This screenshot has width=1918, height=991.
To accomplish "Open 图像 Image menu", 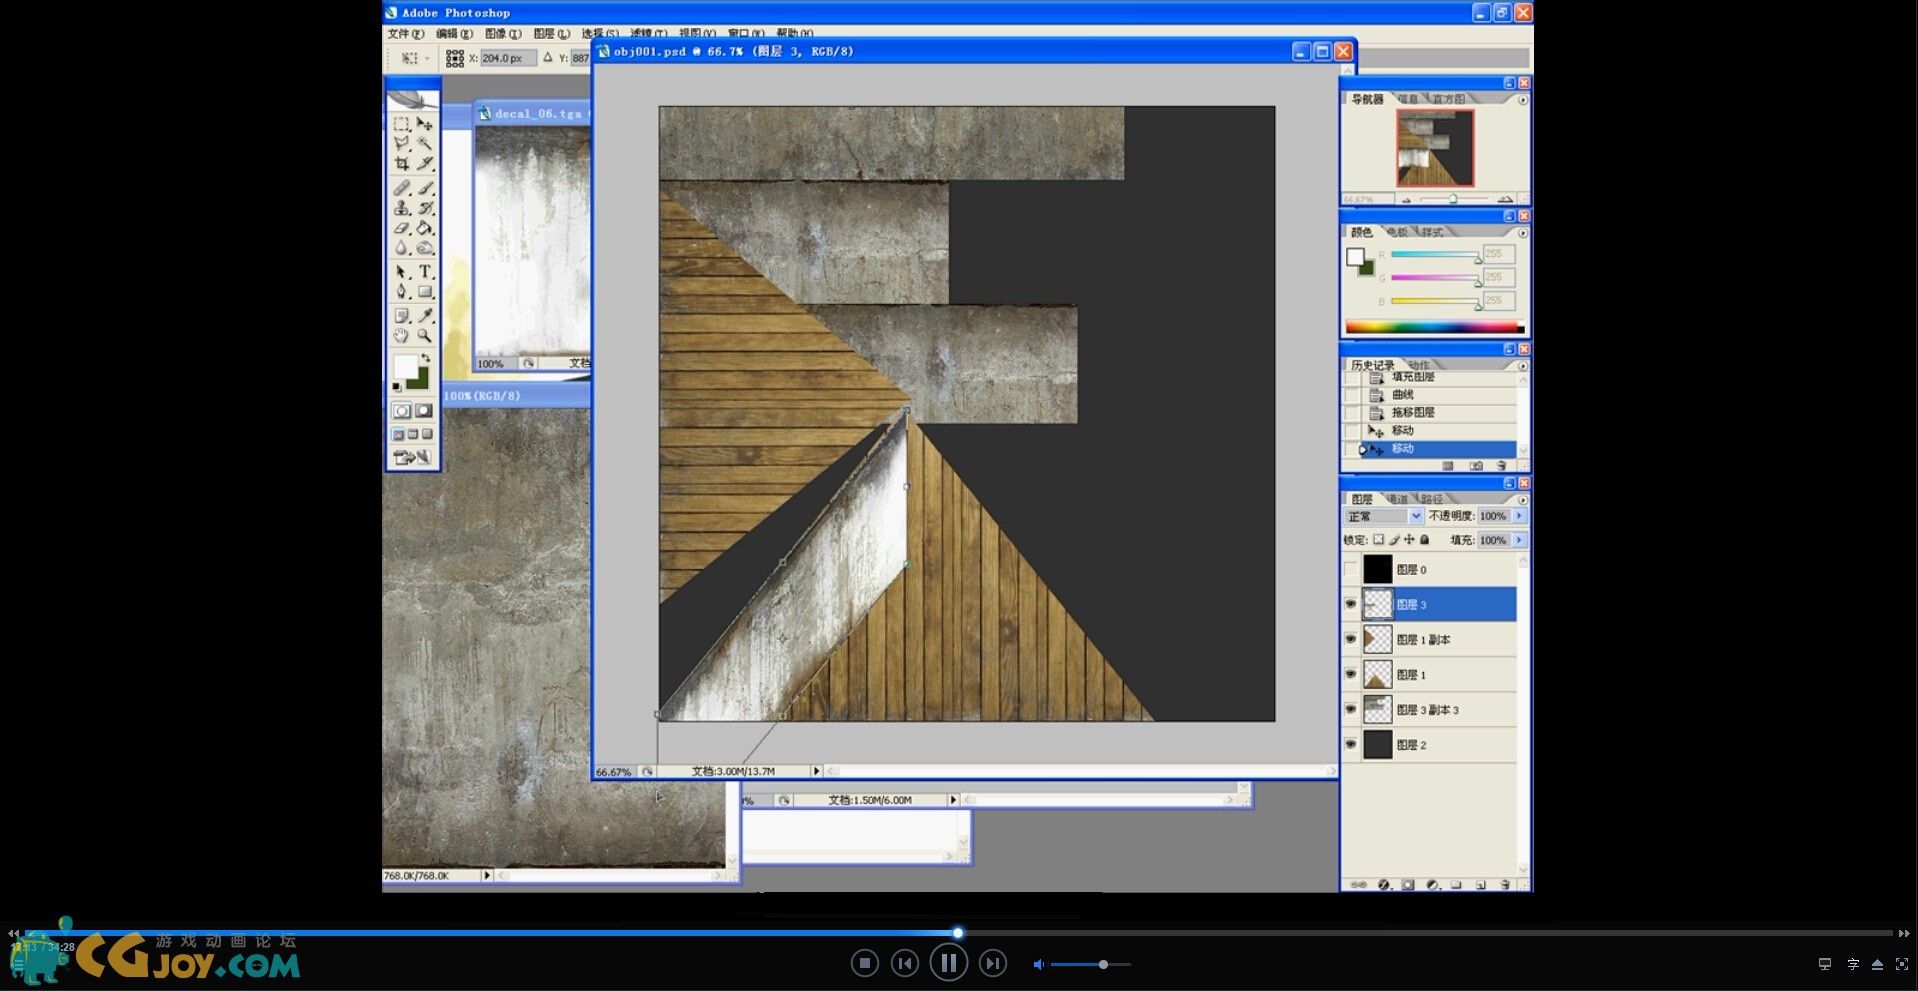I will point(503,33).
